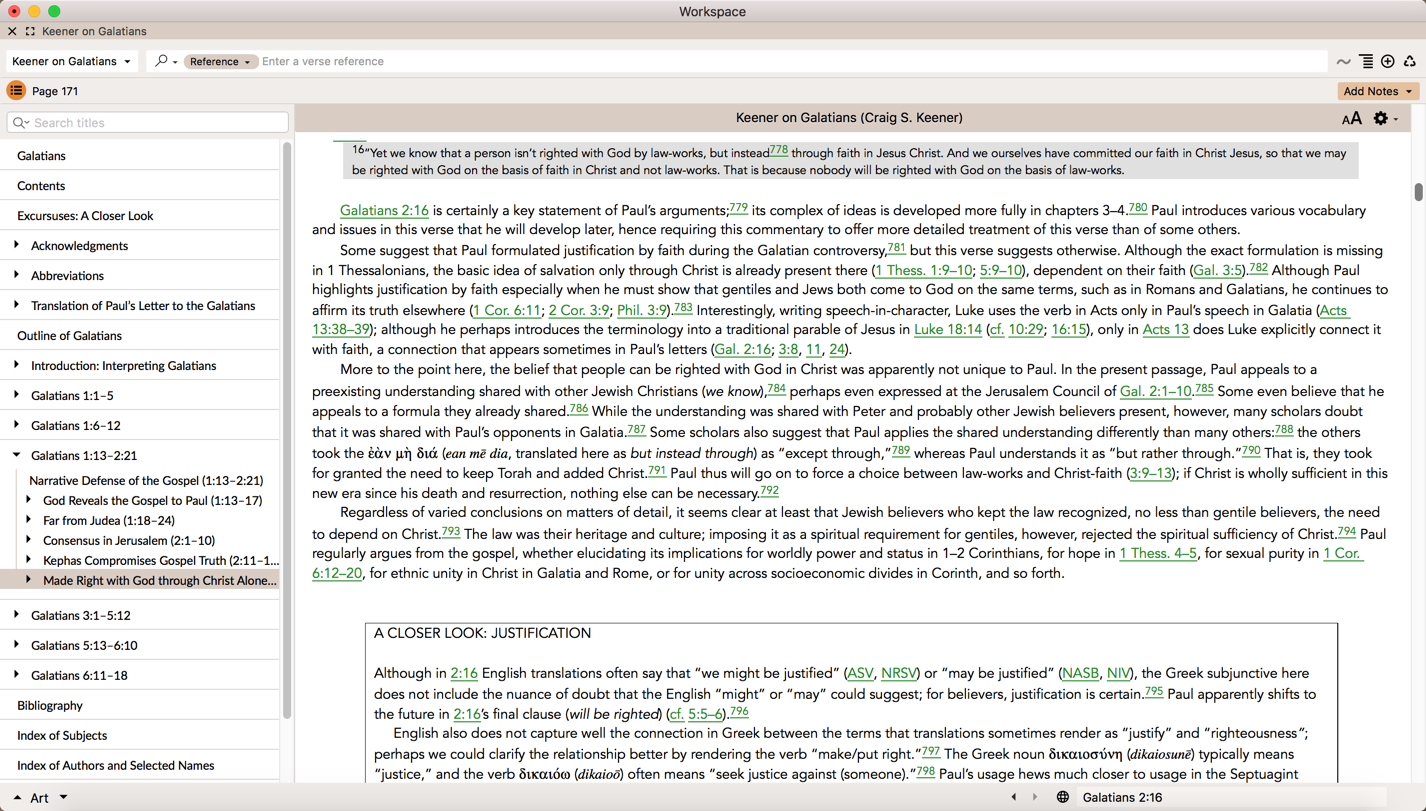1426x811 pixels.
Task: Follow the Luke 18:14 link
Action: pos(947,329)
